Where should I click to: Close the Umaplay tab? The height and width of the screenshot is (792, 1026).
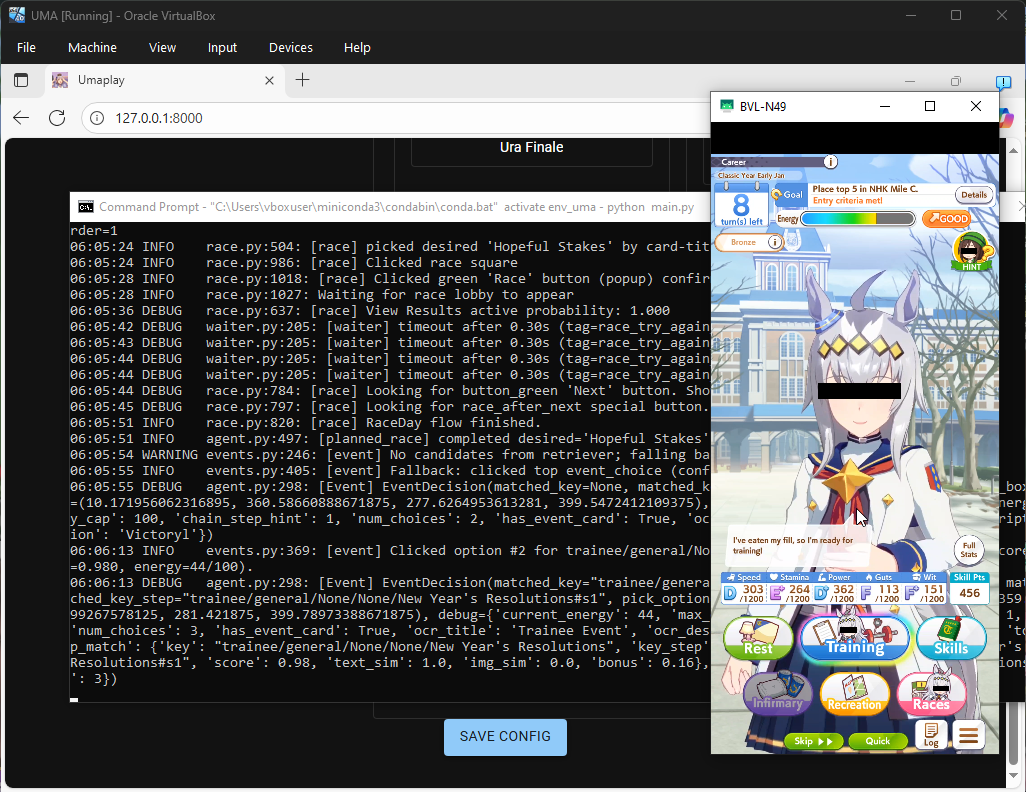[x=269, y=80]
